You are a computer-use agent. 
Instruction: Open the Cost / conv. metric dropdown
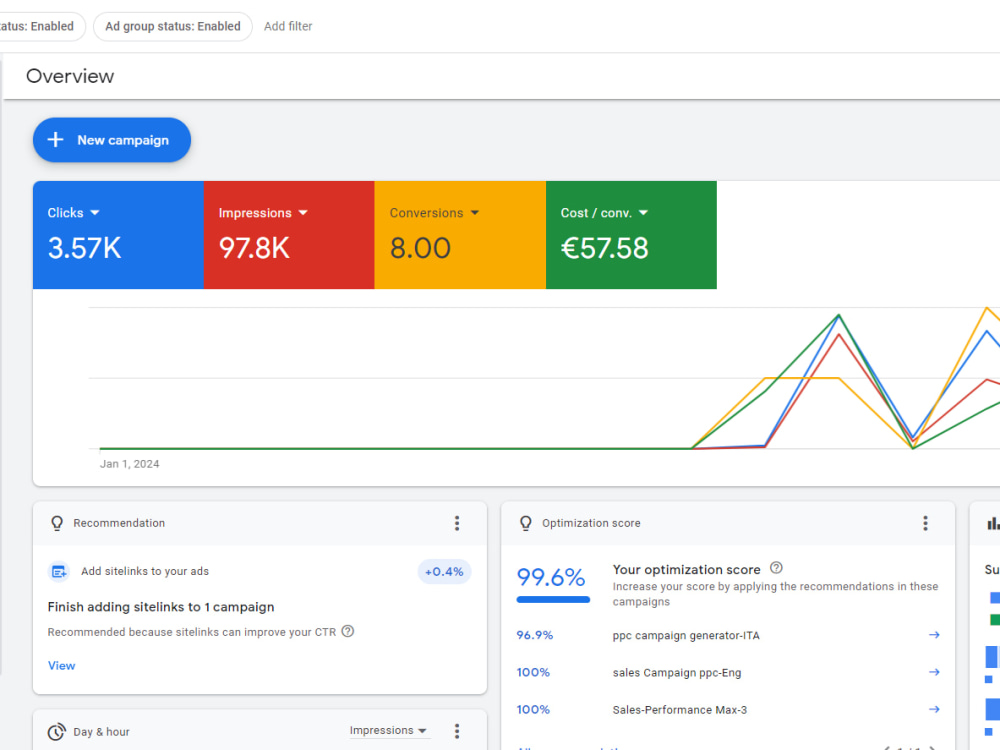[x=604, y=213]
